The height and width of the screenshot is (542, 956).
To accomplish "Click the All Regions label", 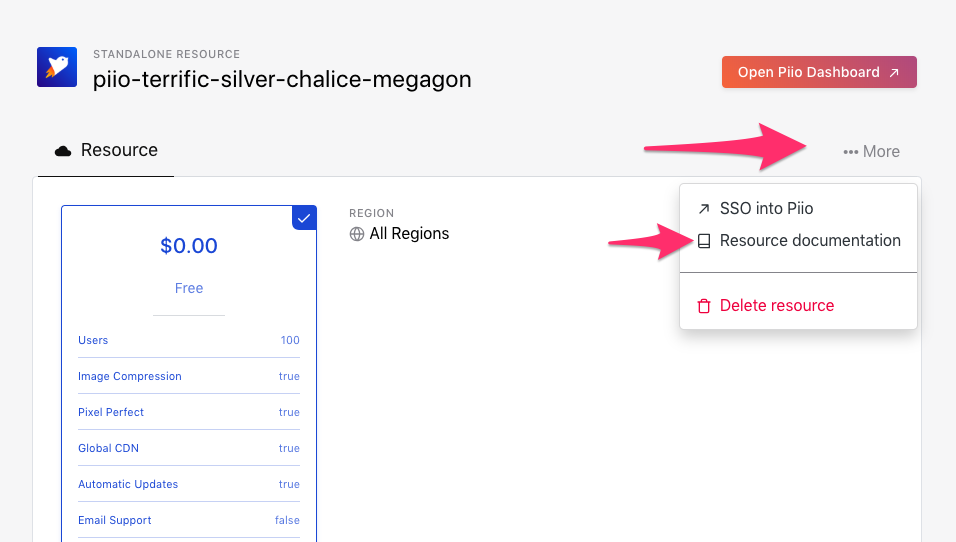I will click(x=409, y=234).
